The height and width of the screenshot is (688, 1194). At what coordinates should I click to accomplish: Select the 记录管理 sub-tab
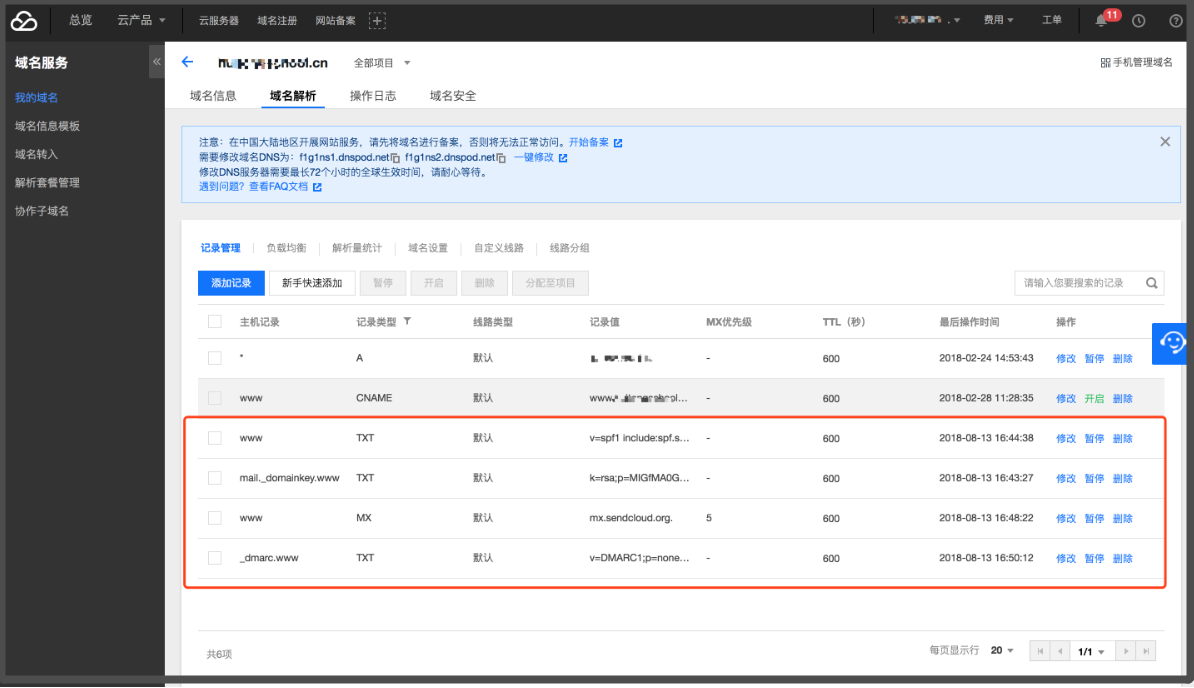click(x=220, y=248)
